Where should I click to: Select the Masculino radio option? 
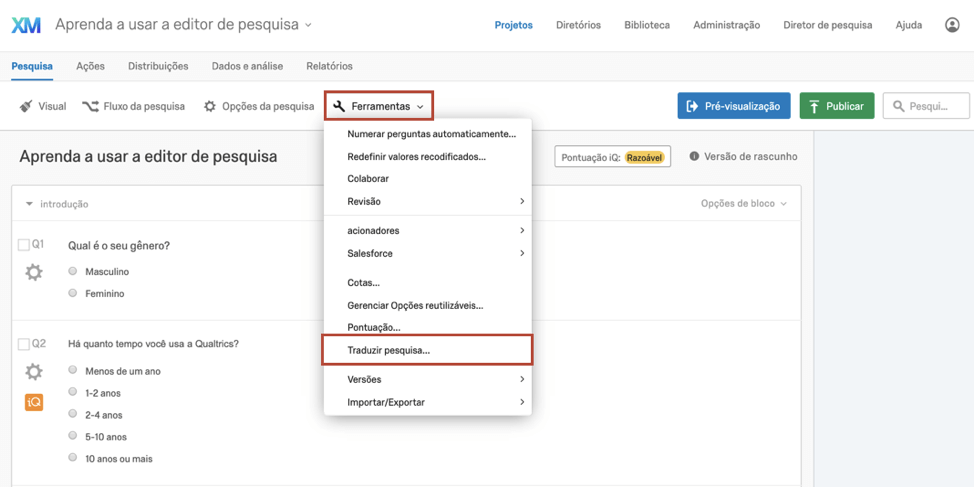(x=73, y=271)
